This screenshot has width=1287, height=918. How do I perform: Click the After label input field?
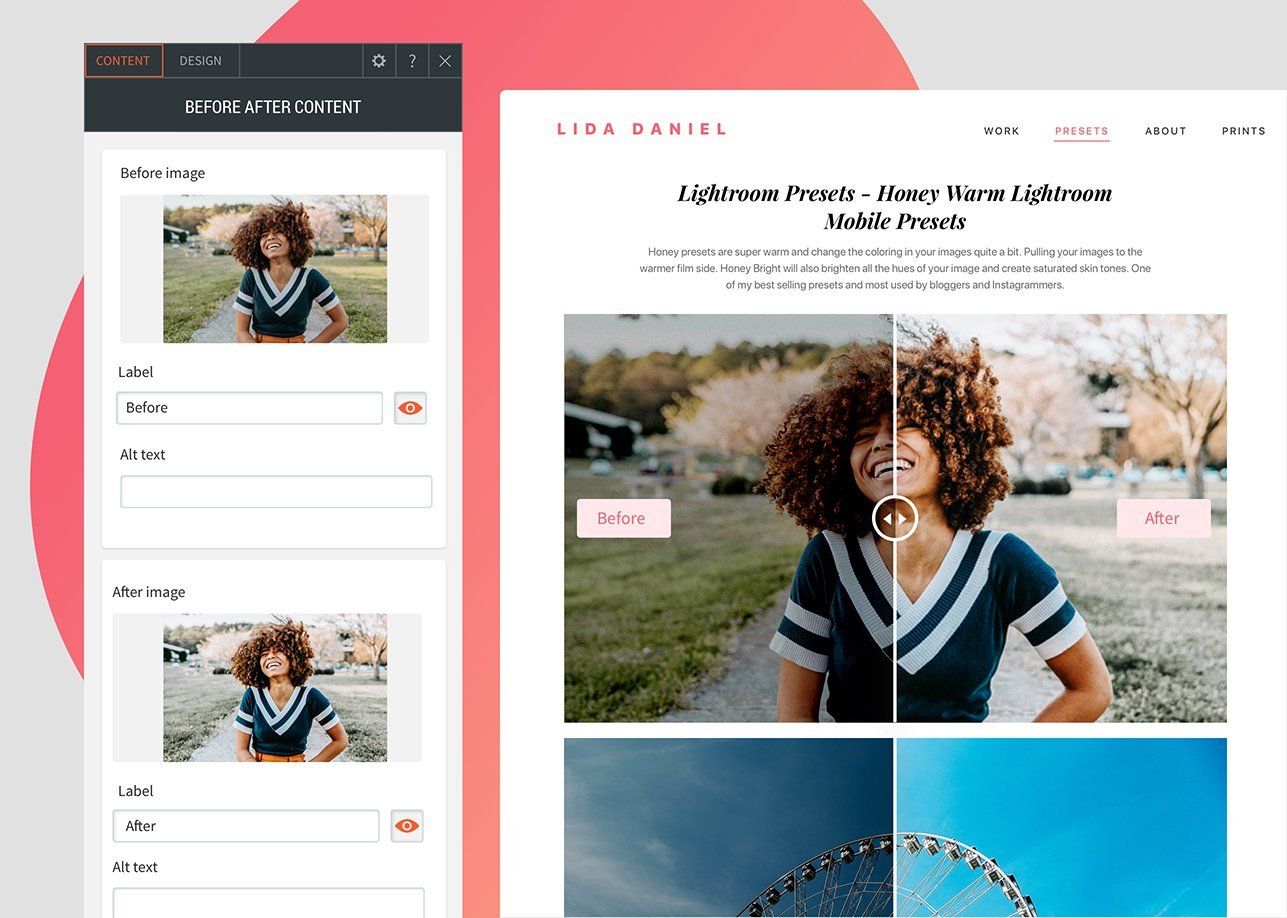tap(246, 826)
